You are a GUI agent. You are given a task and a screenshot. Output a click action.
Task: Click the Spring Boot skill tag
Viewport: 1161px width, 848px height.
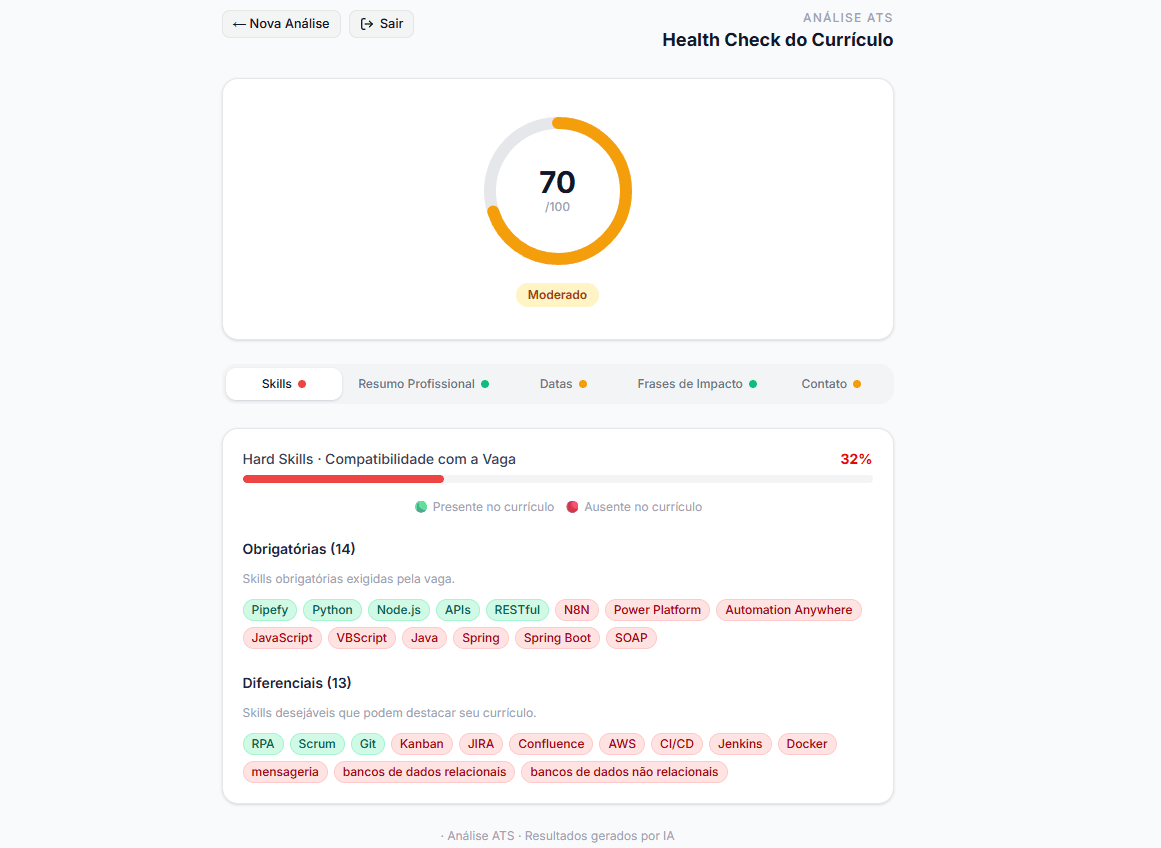[557, 638]
